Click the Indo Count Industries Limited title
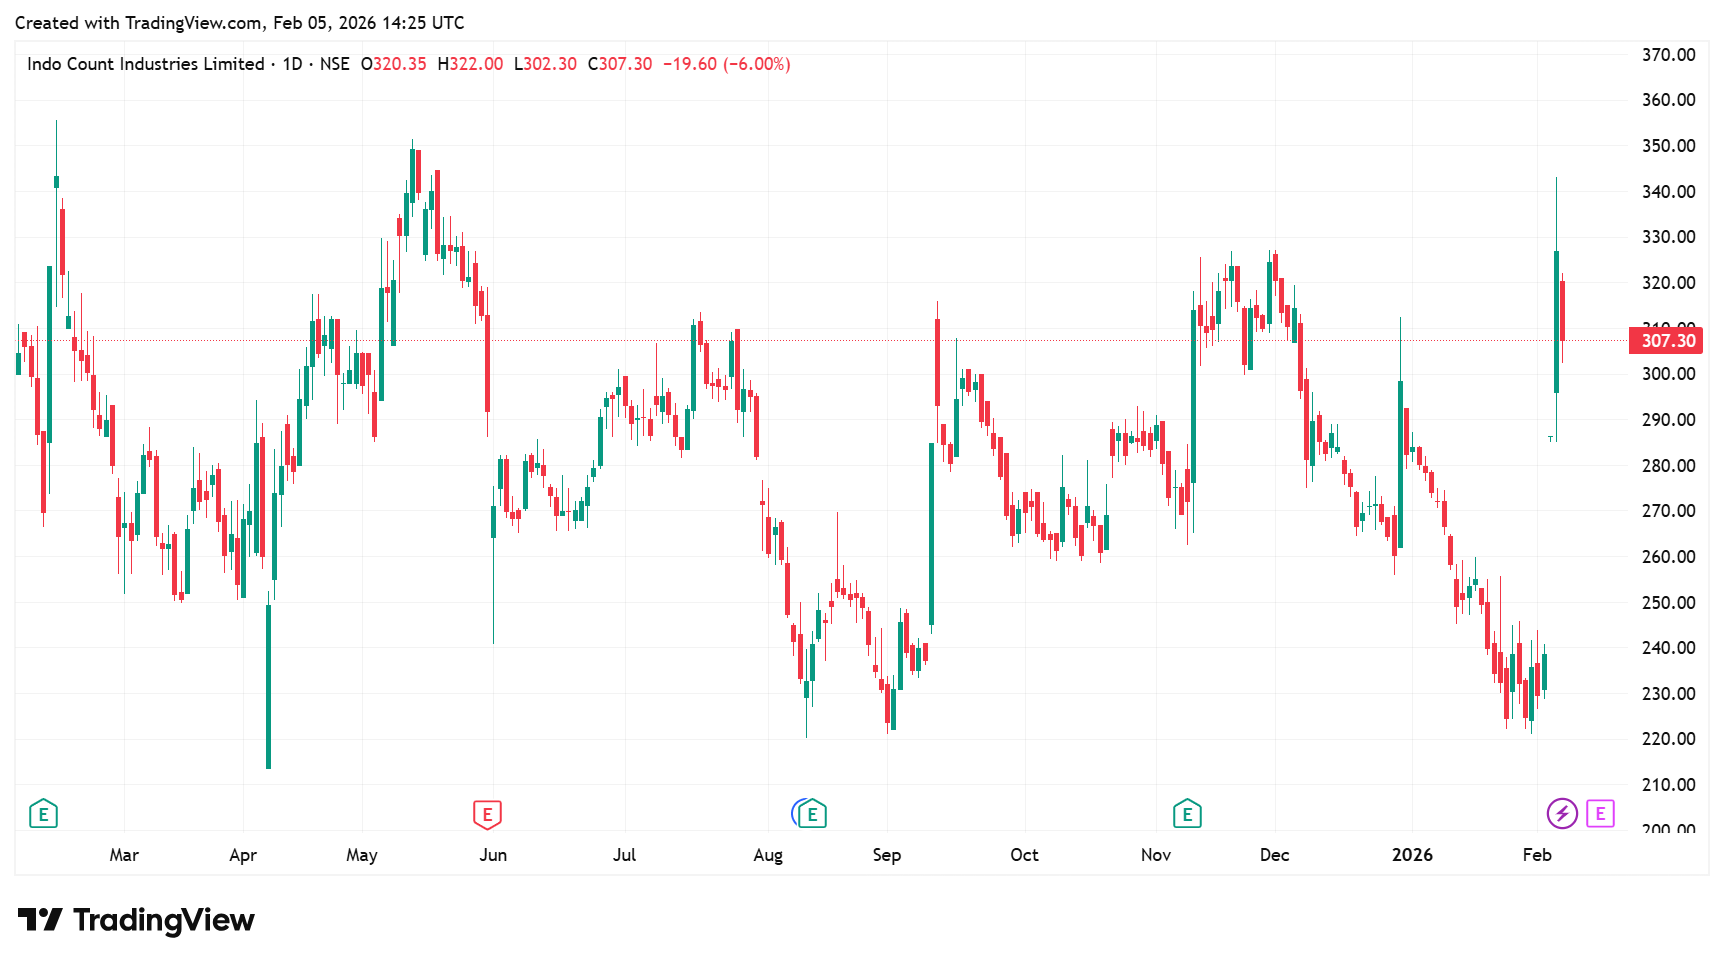The width and height of the screenshot is (1724, 965). (146, 64)
